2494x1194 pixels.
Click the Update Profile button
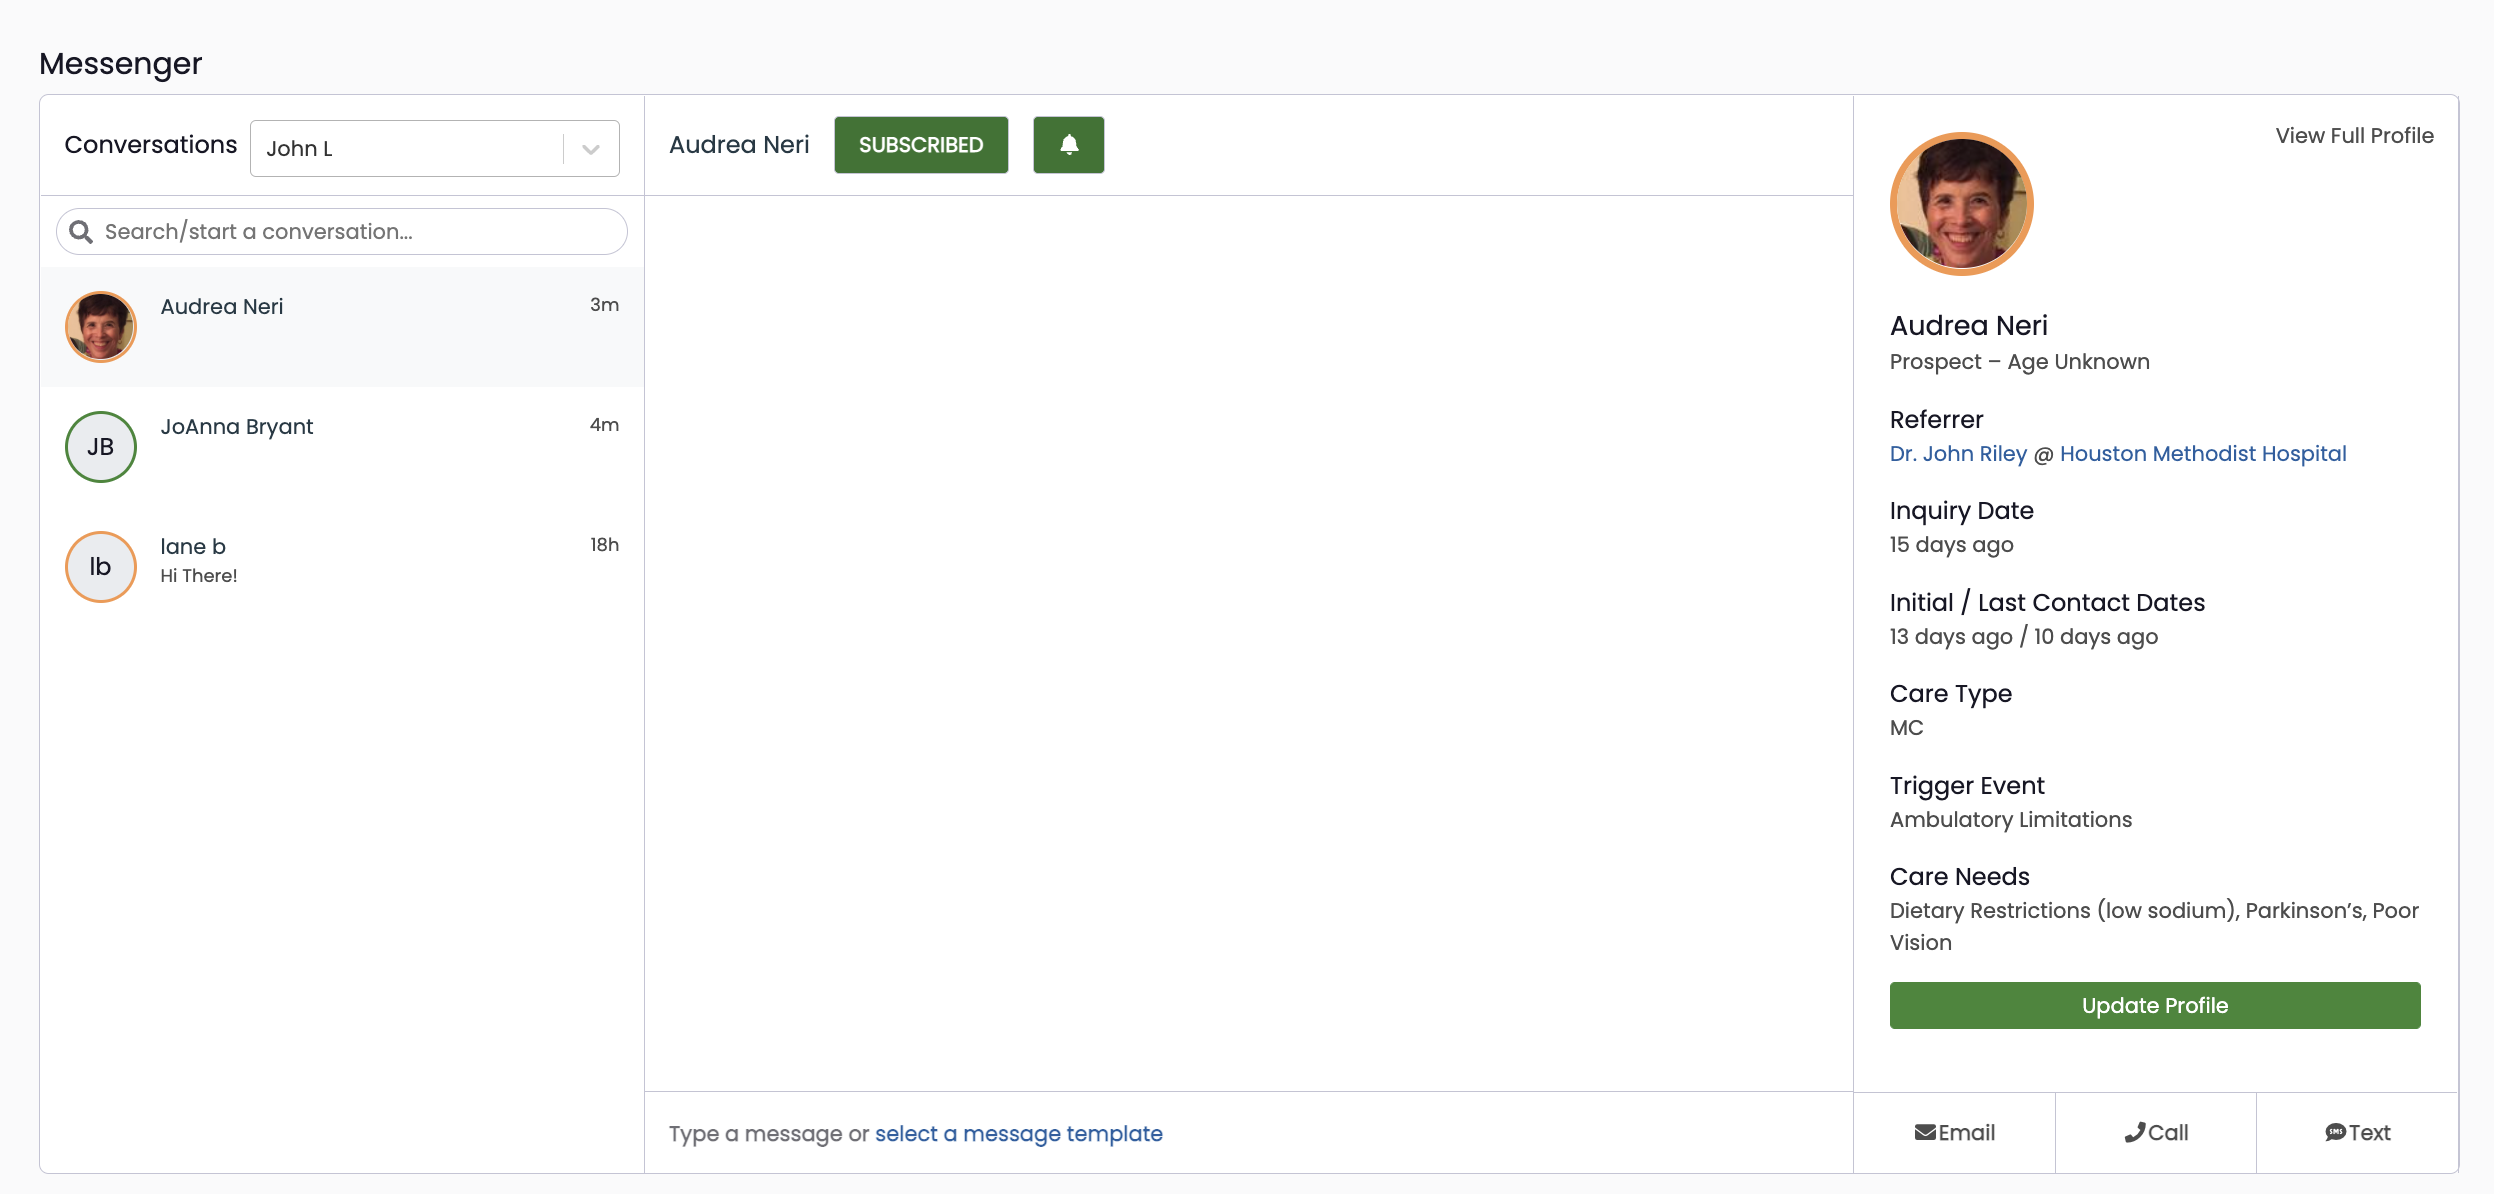pyautogui.click(x=2155, y=1005)
